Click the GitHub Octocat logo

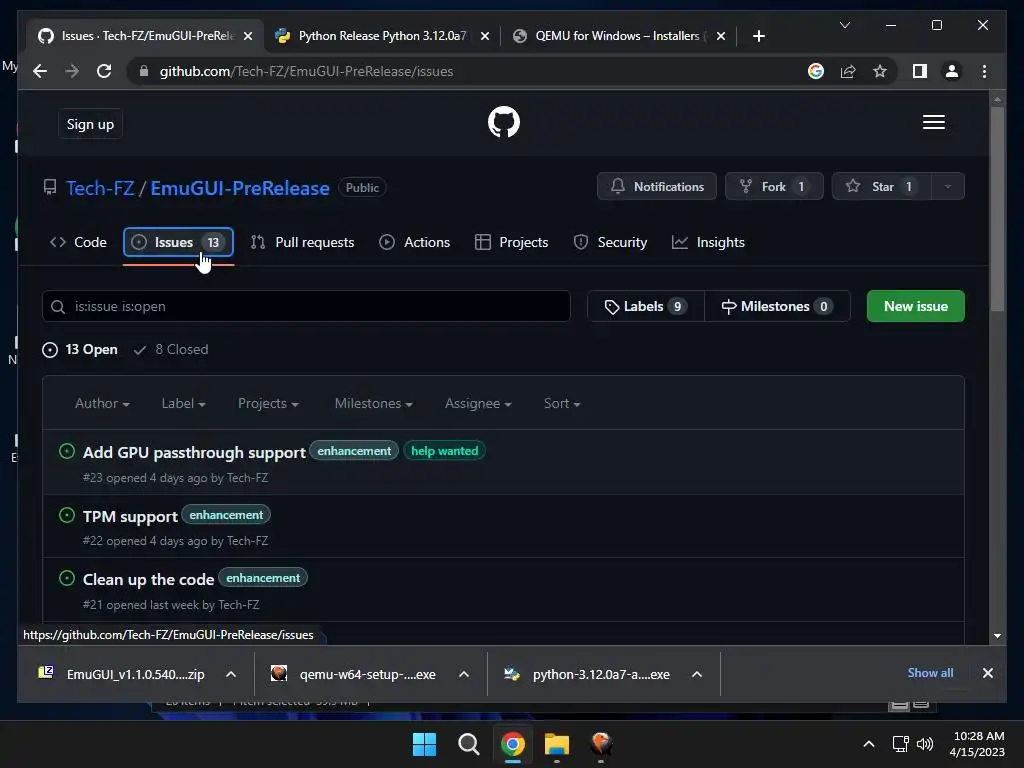point(504,122)
